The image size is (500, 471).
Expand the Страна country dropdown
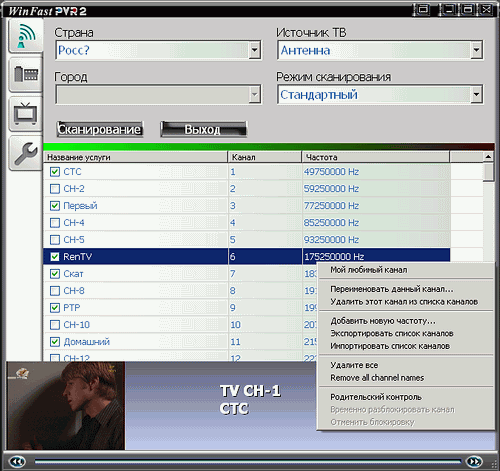pos(255,50)
